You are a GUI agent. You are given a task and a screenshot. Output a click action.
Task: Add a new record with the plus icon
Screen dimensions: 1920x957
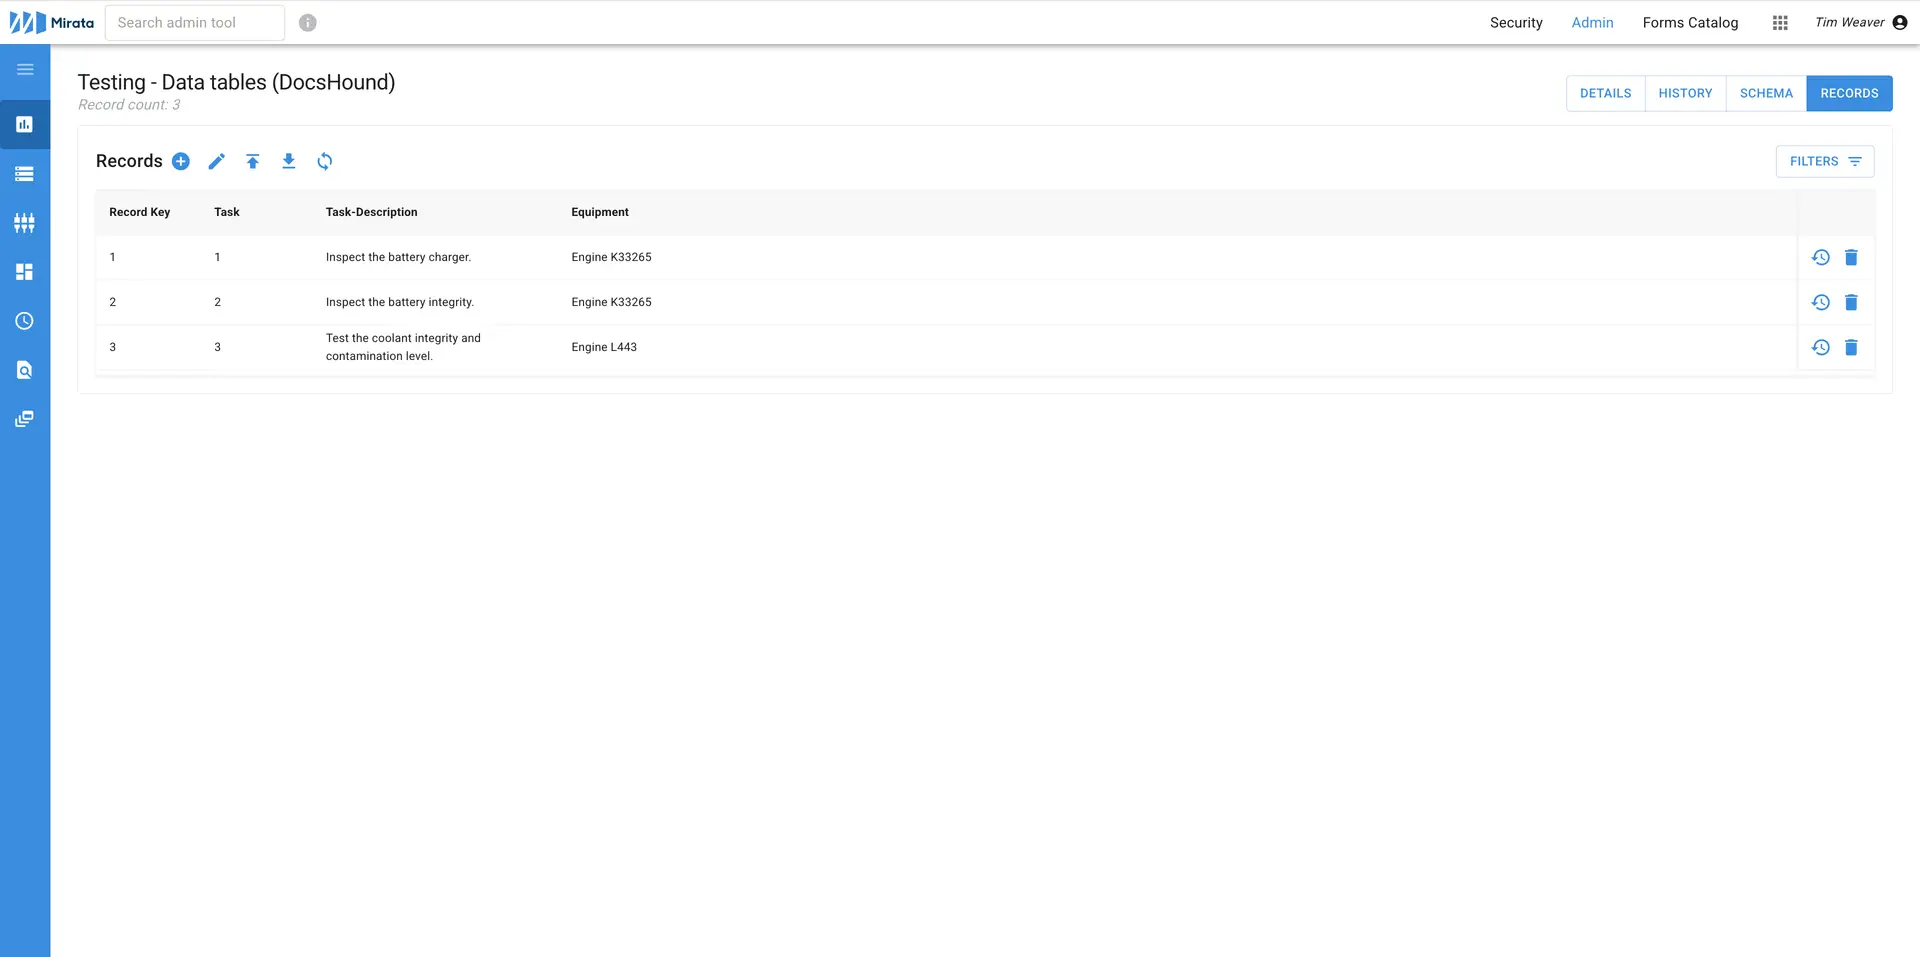pos(181,161)
